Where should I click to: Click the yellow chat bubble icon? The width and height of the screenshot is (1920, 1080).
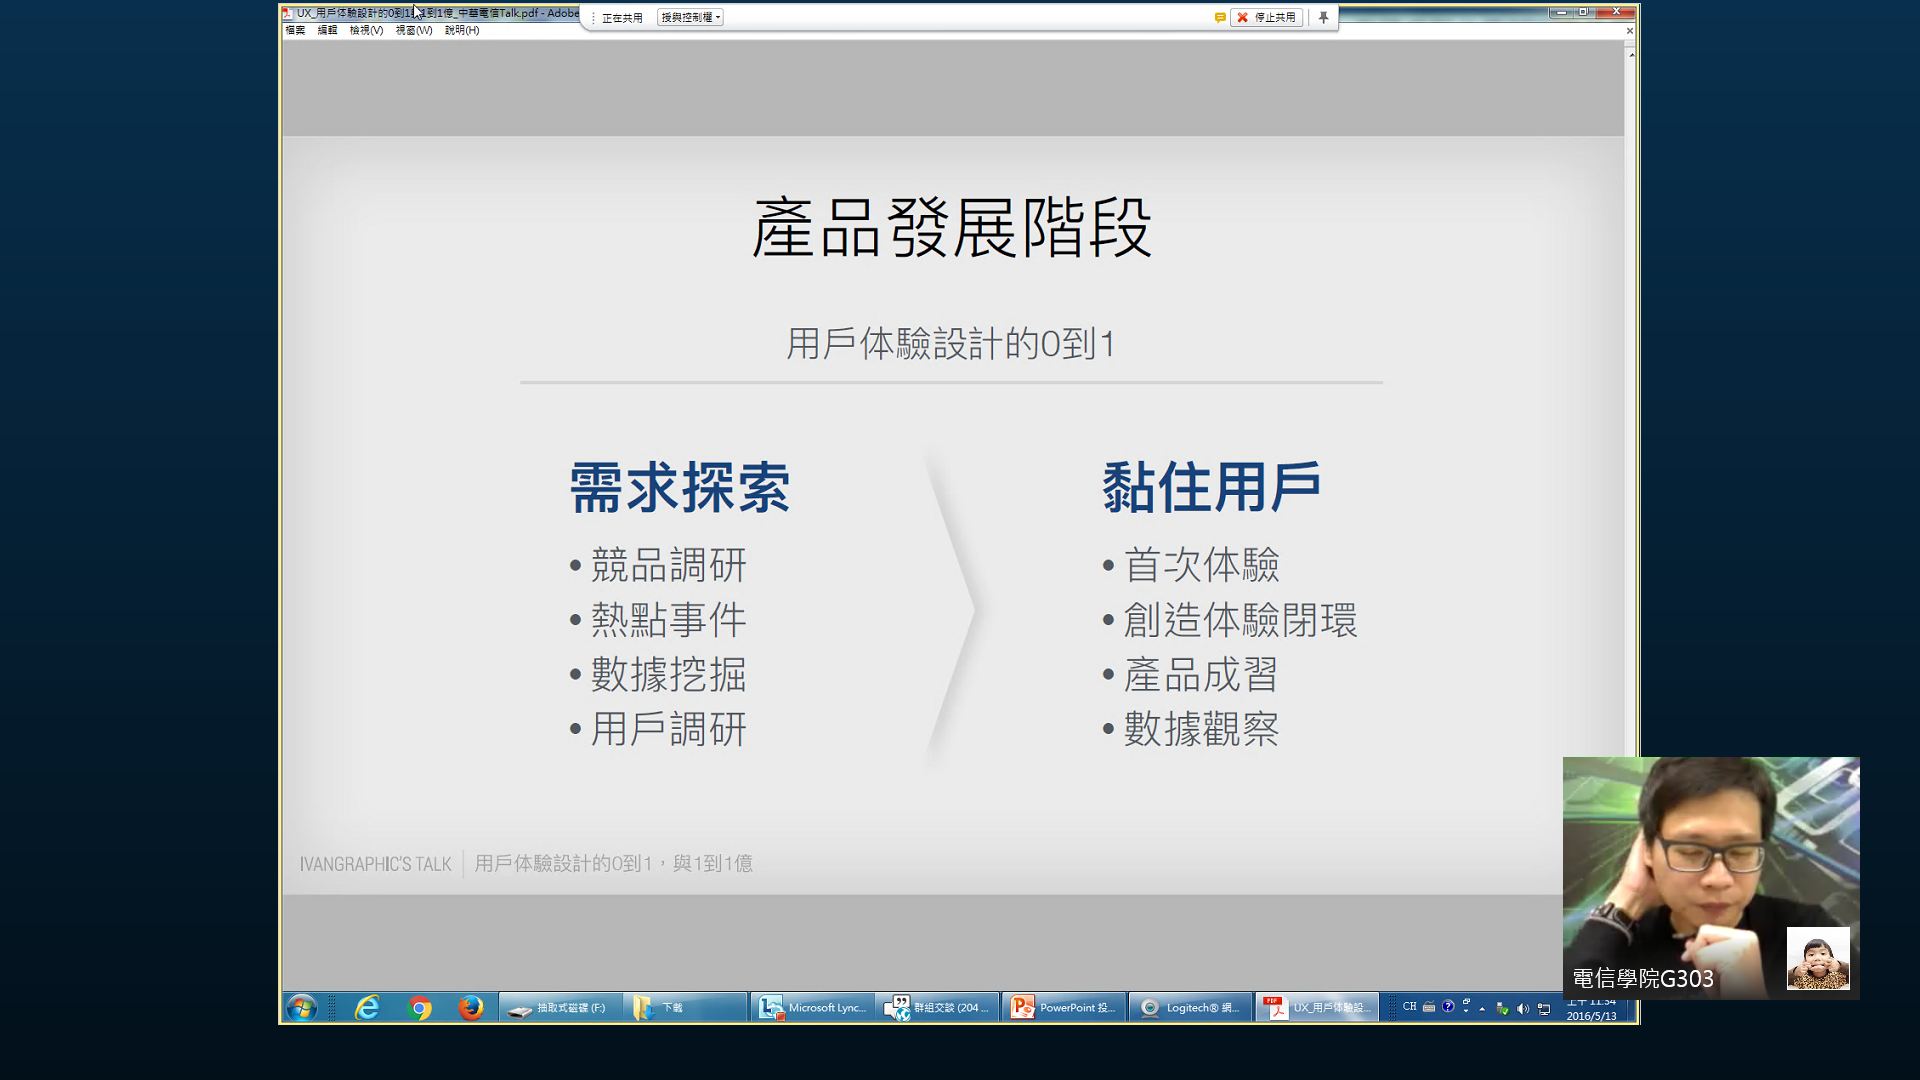pos(1220,17)
